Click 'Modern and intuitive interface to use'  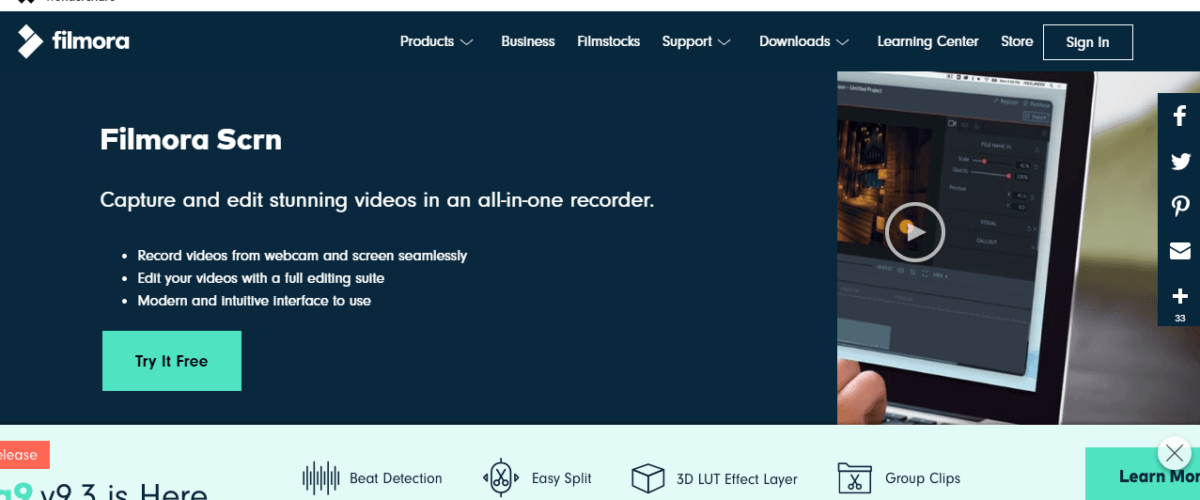[254, 300]
